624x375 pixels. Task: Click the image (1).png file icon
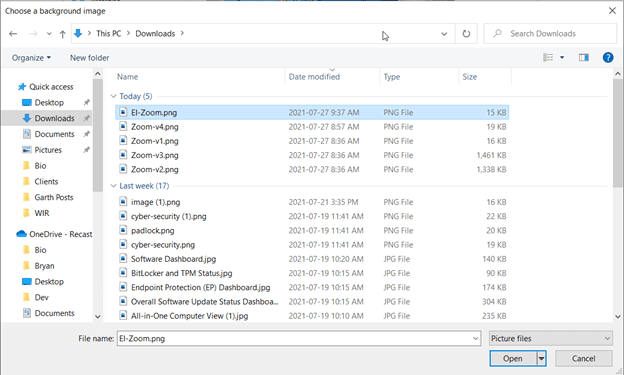coord(123,202)
